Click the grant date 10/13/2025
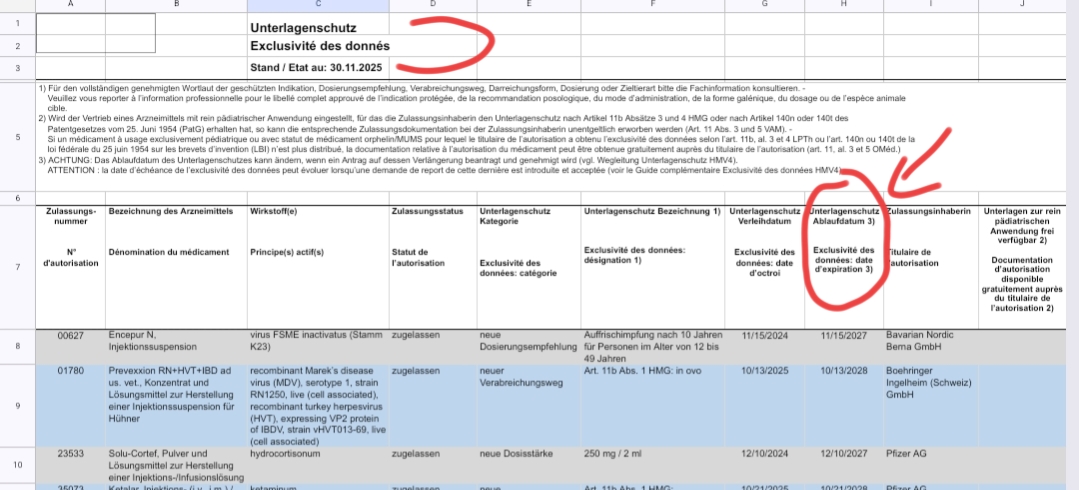The image size is (1079, 490). coord(765,406)
